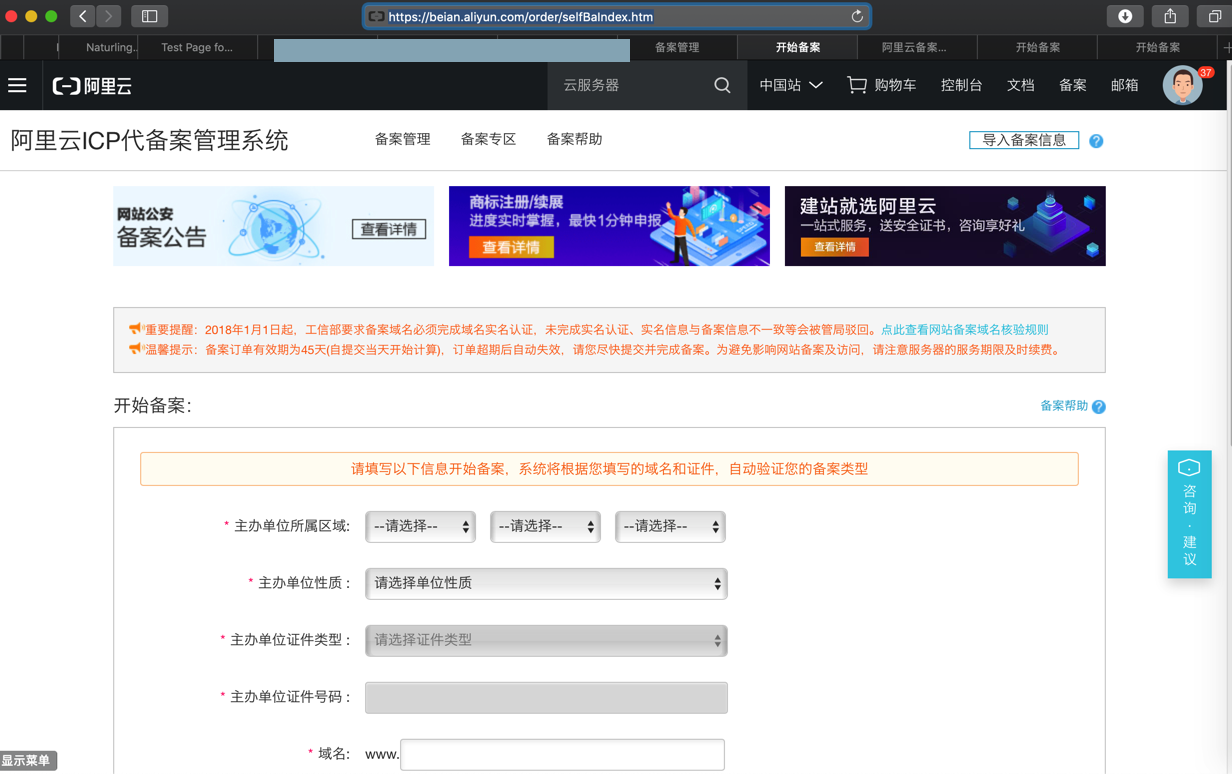Click 查看详情 on the 建站就选阿里云 banner
Viewport: 1232px width, 774px height.
834,247
